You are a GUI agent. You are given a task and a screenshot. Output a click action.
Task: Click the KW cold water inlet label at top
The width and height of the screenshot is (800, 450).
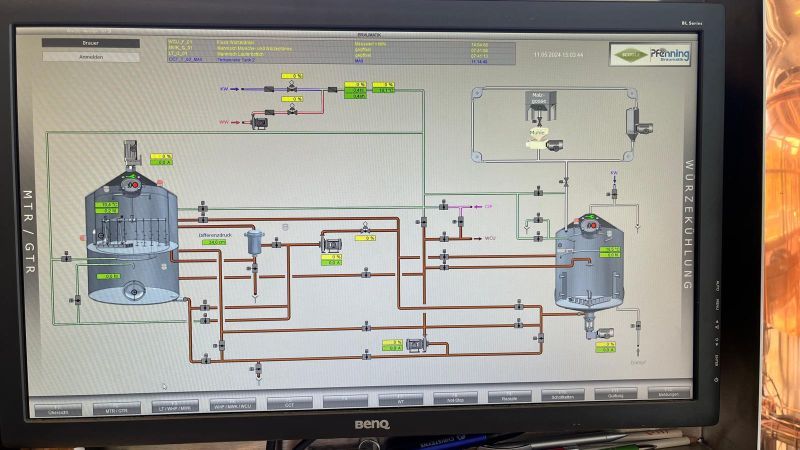pyautogui.click(x=223, y=89)
